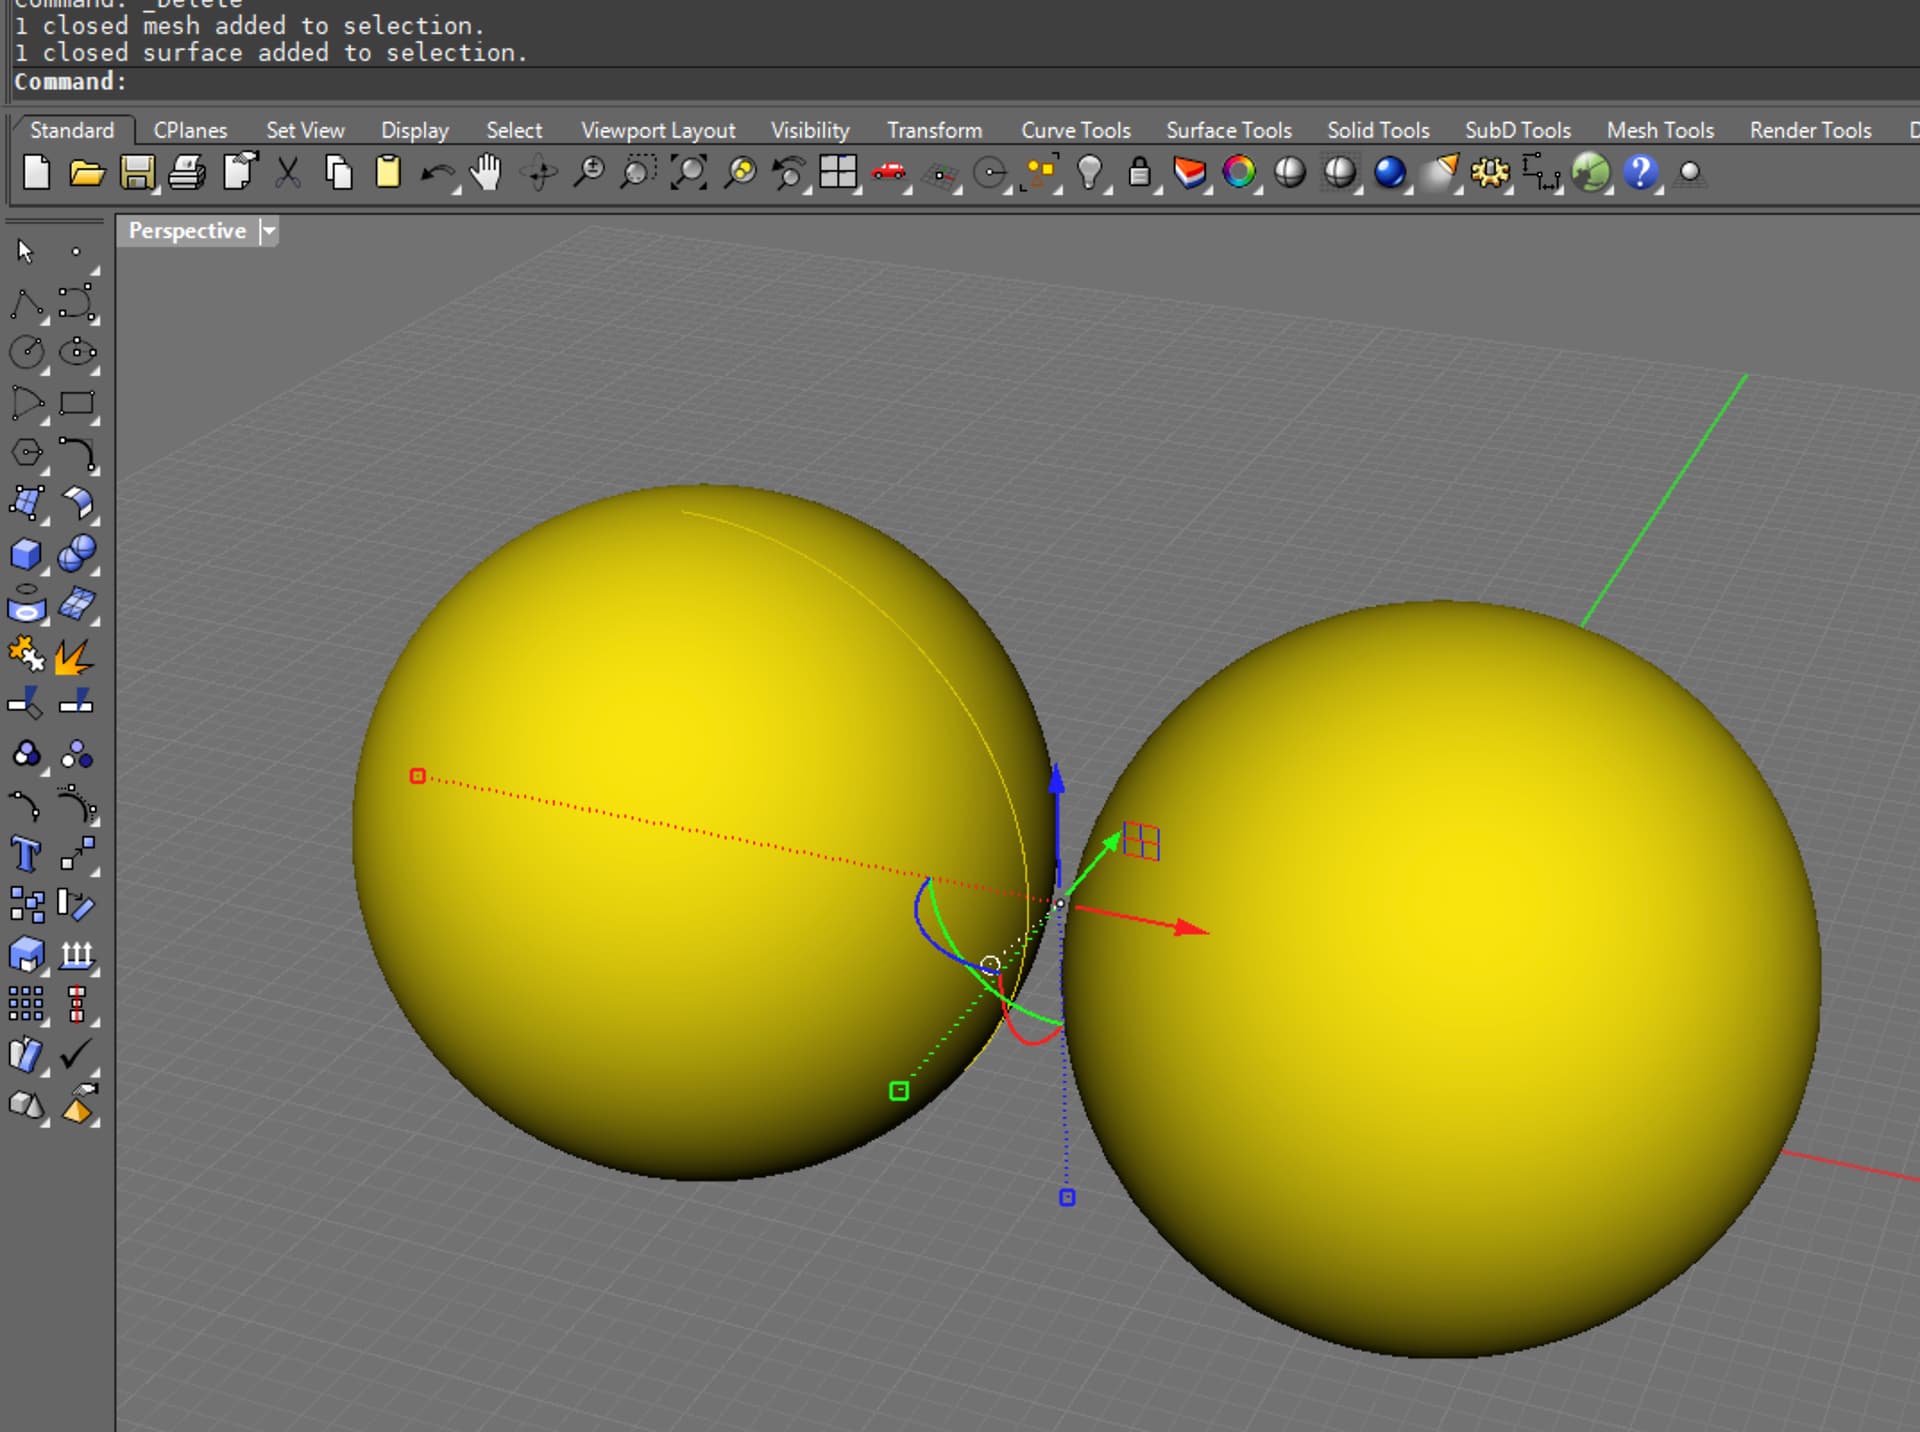Open the four-viewport layout icon
Viewport: 1920px width, 1432px height.
[838, 173]
